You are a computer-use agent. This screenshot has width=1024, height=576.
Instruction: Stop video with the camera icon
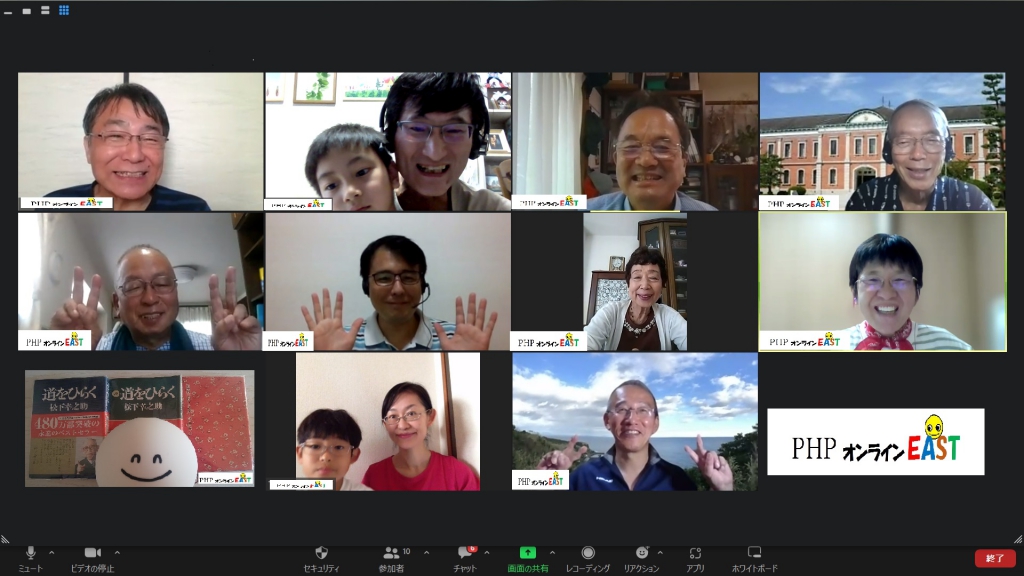[x=93, y=553]
